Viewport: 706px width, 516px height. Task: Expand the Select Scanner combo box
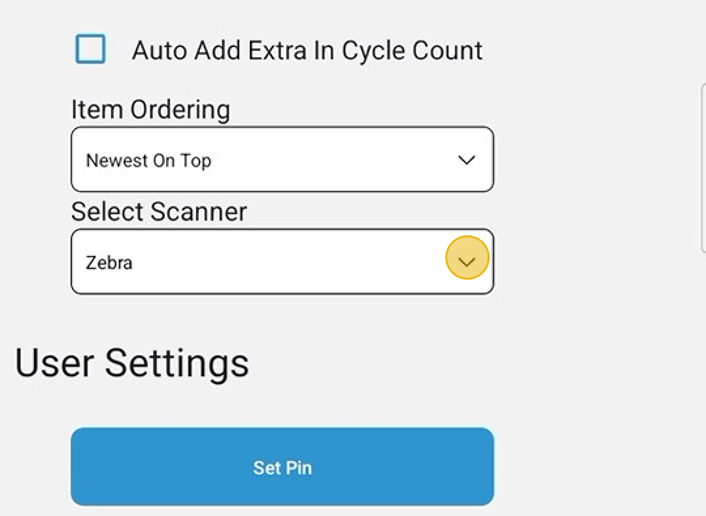(x=282, y=262)
